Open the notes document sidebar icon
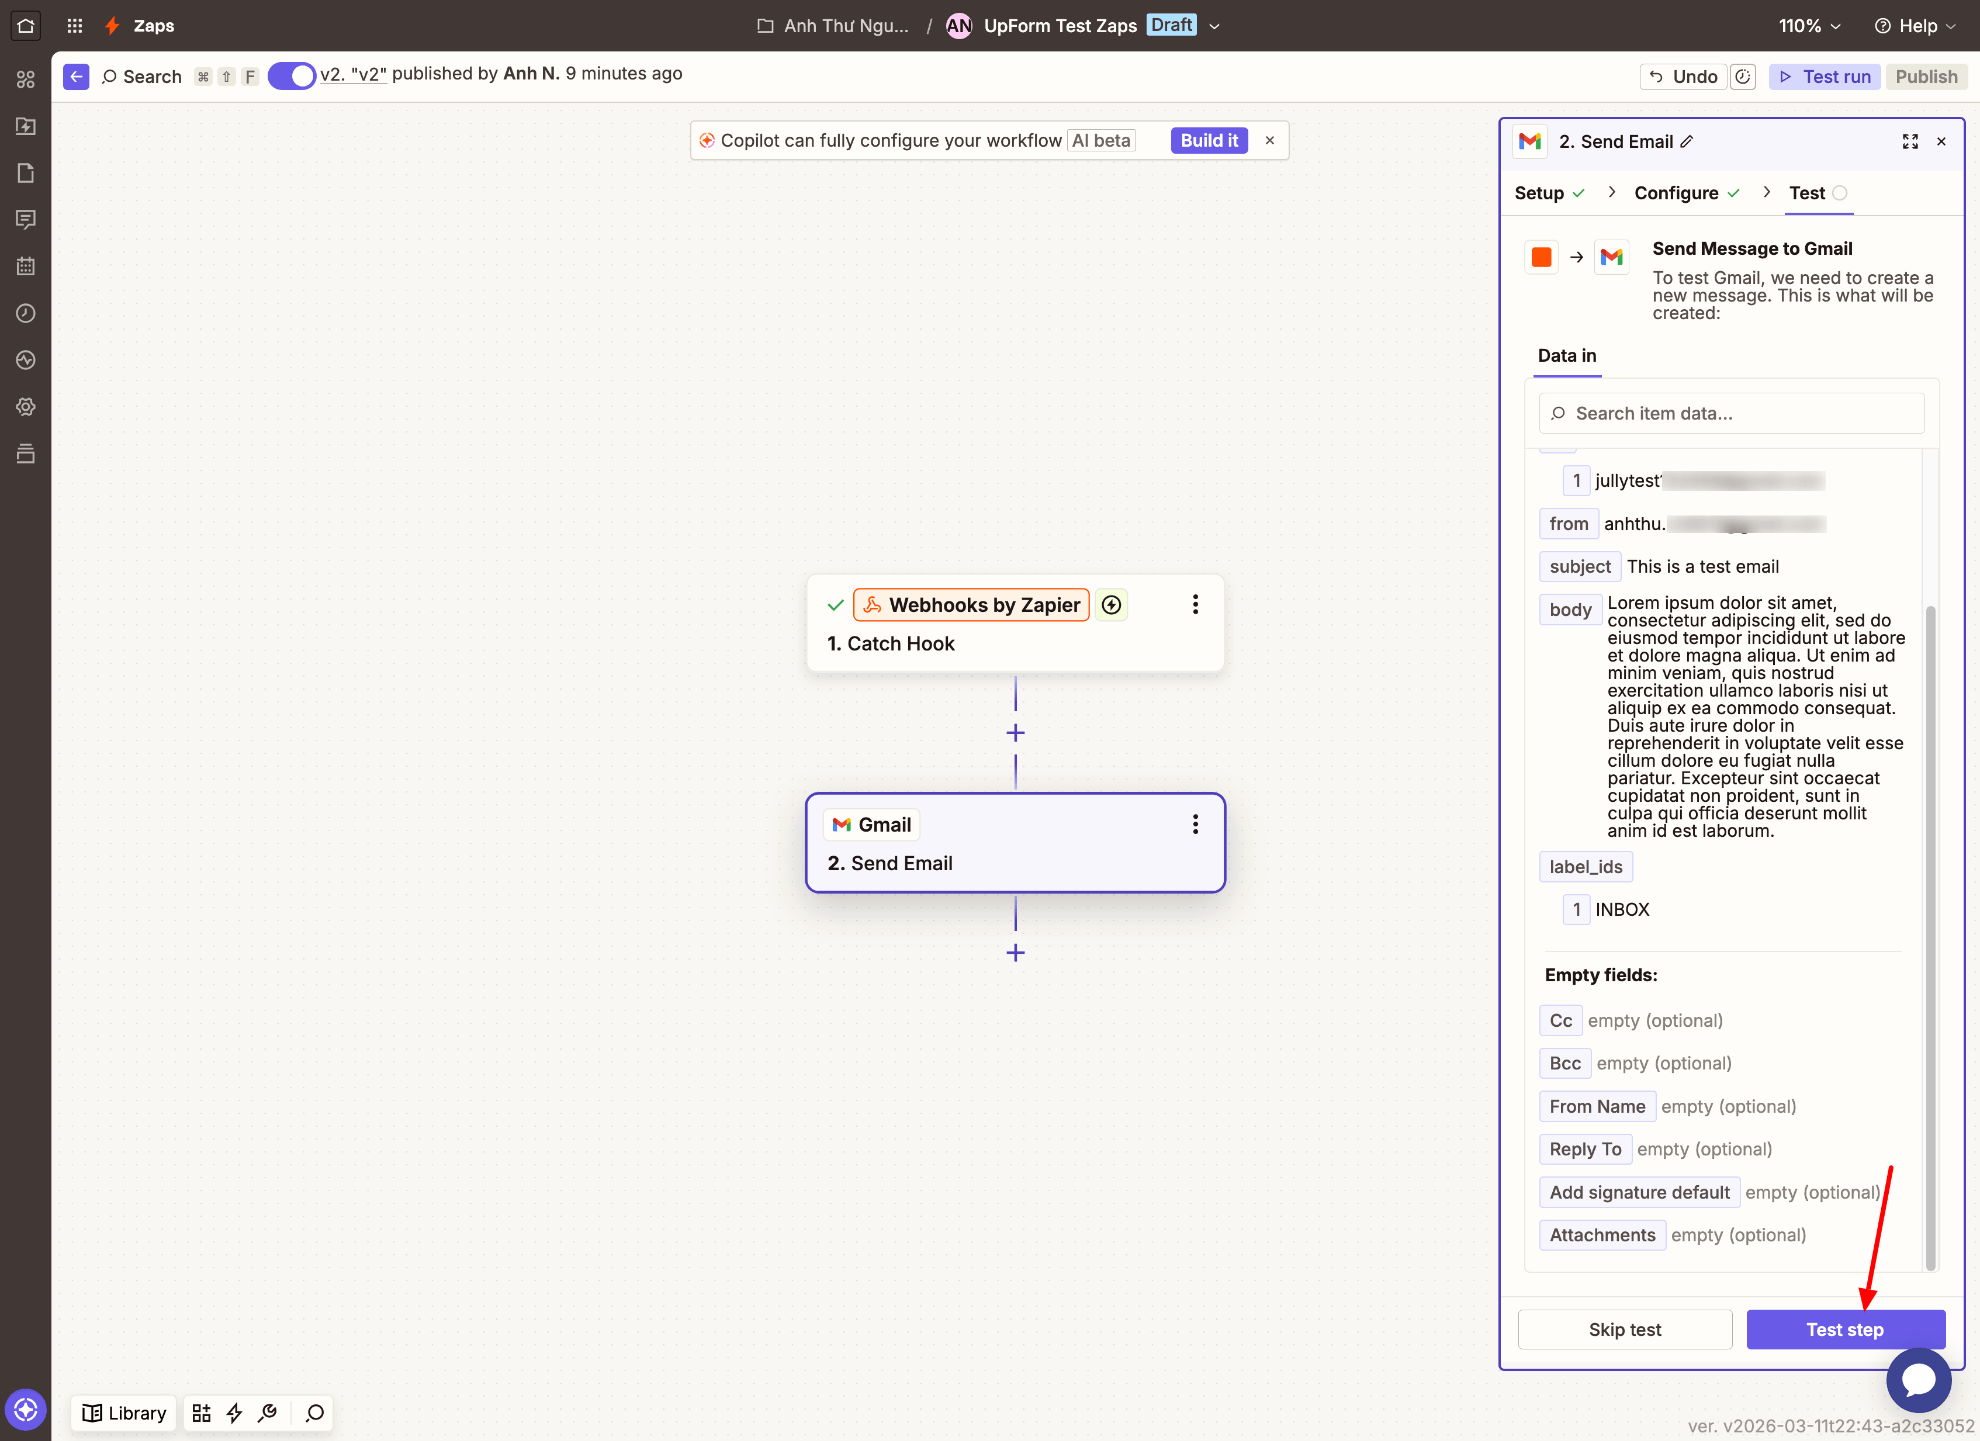The width and height of the screenshot is (1980, 1441). tap(26, 173)
